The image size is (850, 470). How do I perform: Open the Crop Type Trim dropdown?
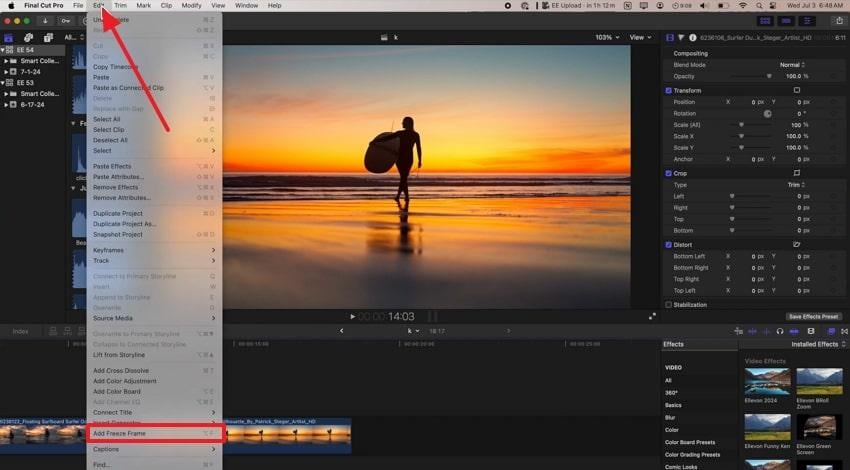tap(796, 185)
